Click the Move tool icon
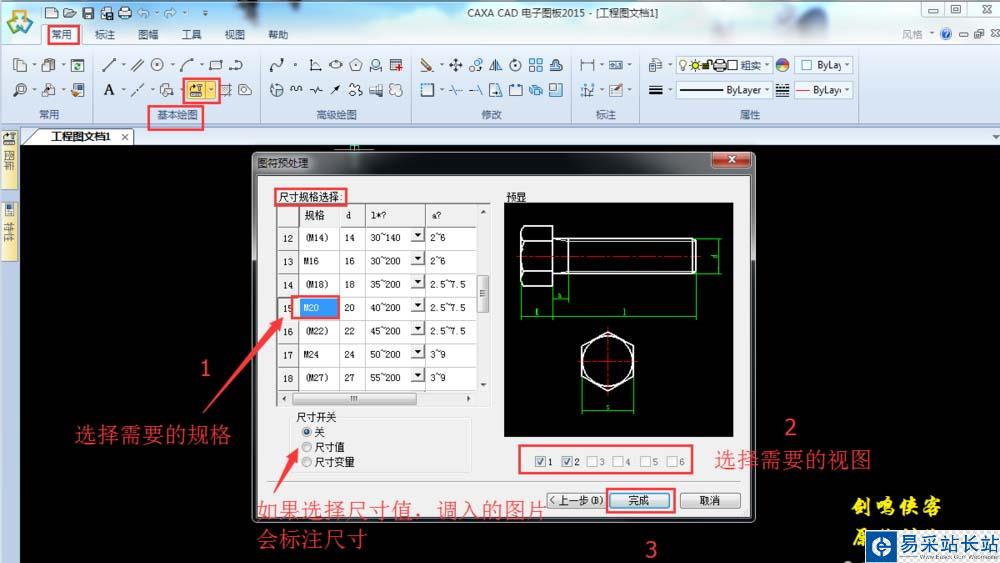The image size is (1000, 563). (x=455, y=64)
